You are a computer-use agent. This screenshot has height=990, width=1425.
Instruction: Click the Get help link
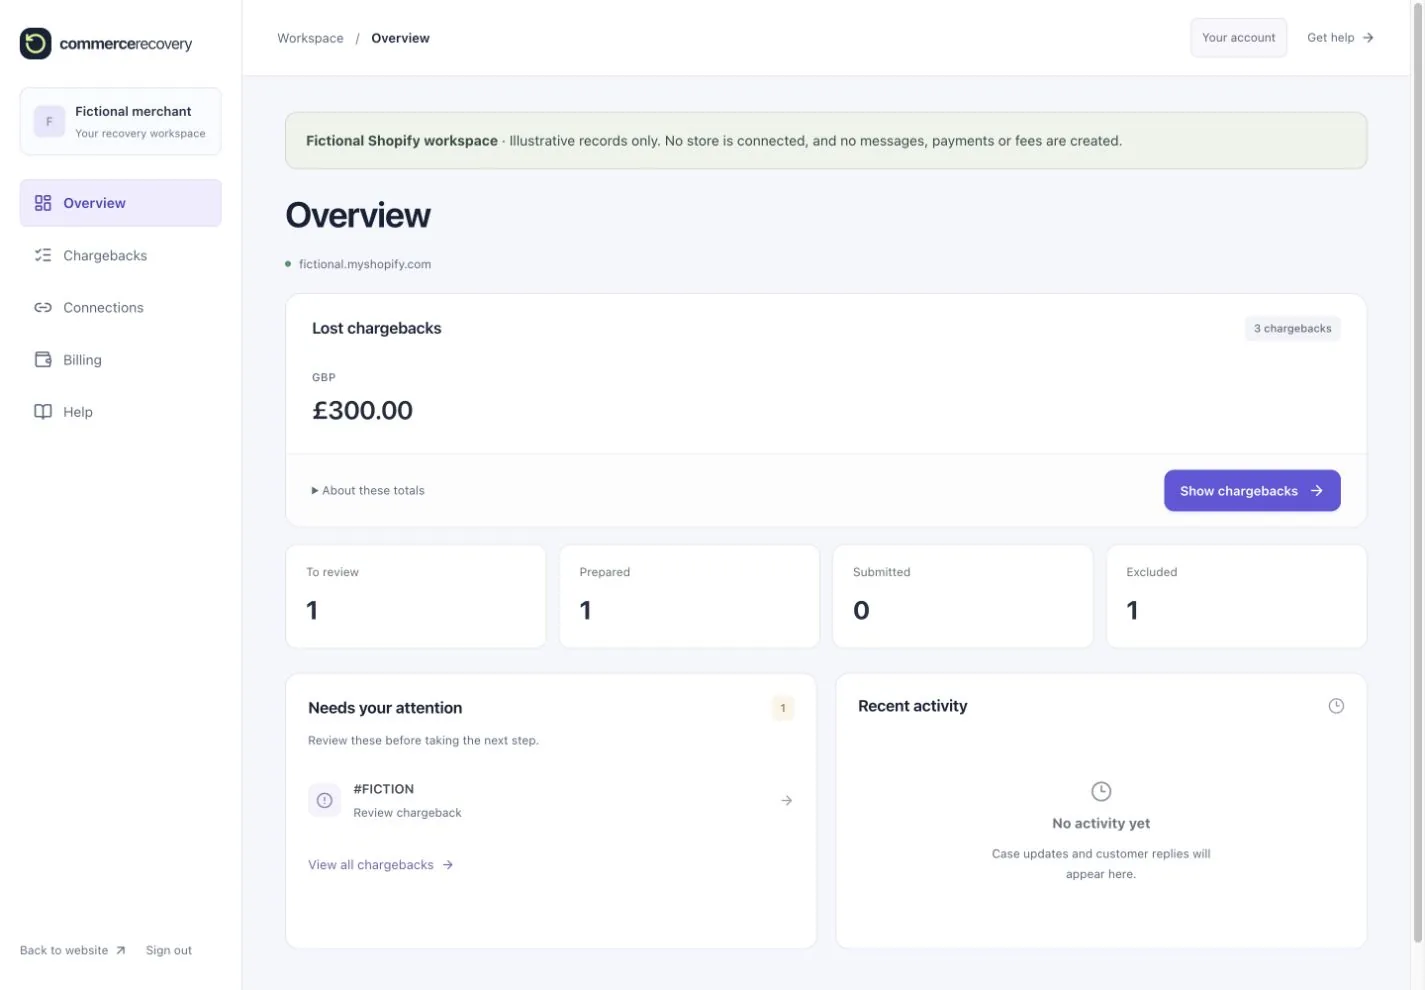coord(1340,37)
